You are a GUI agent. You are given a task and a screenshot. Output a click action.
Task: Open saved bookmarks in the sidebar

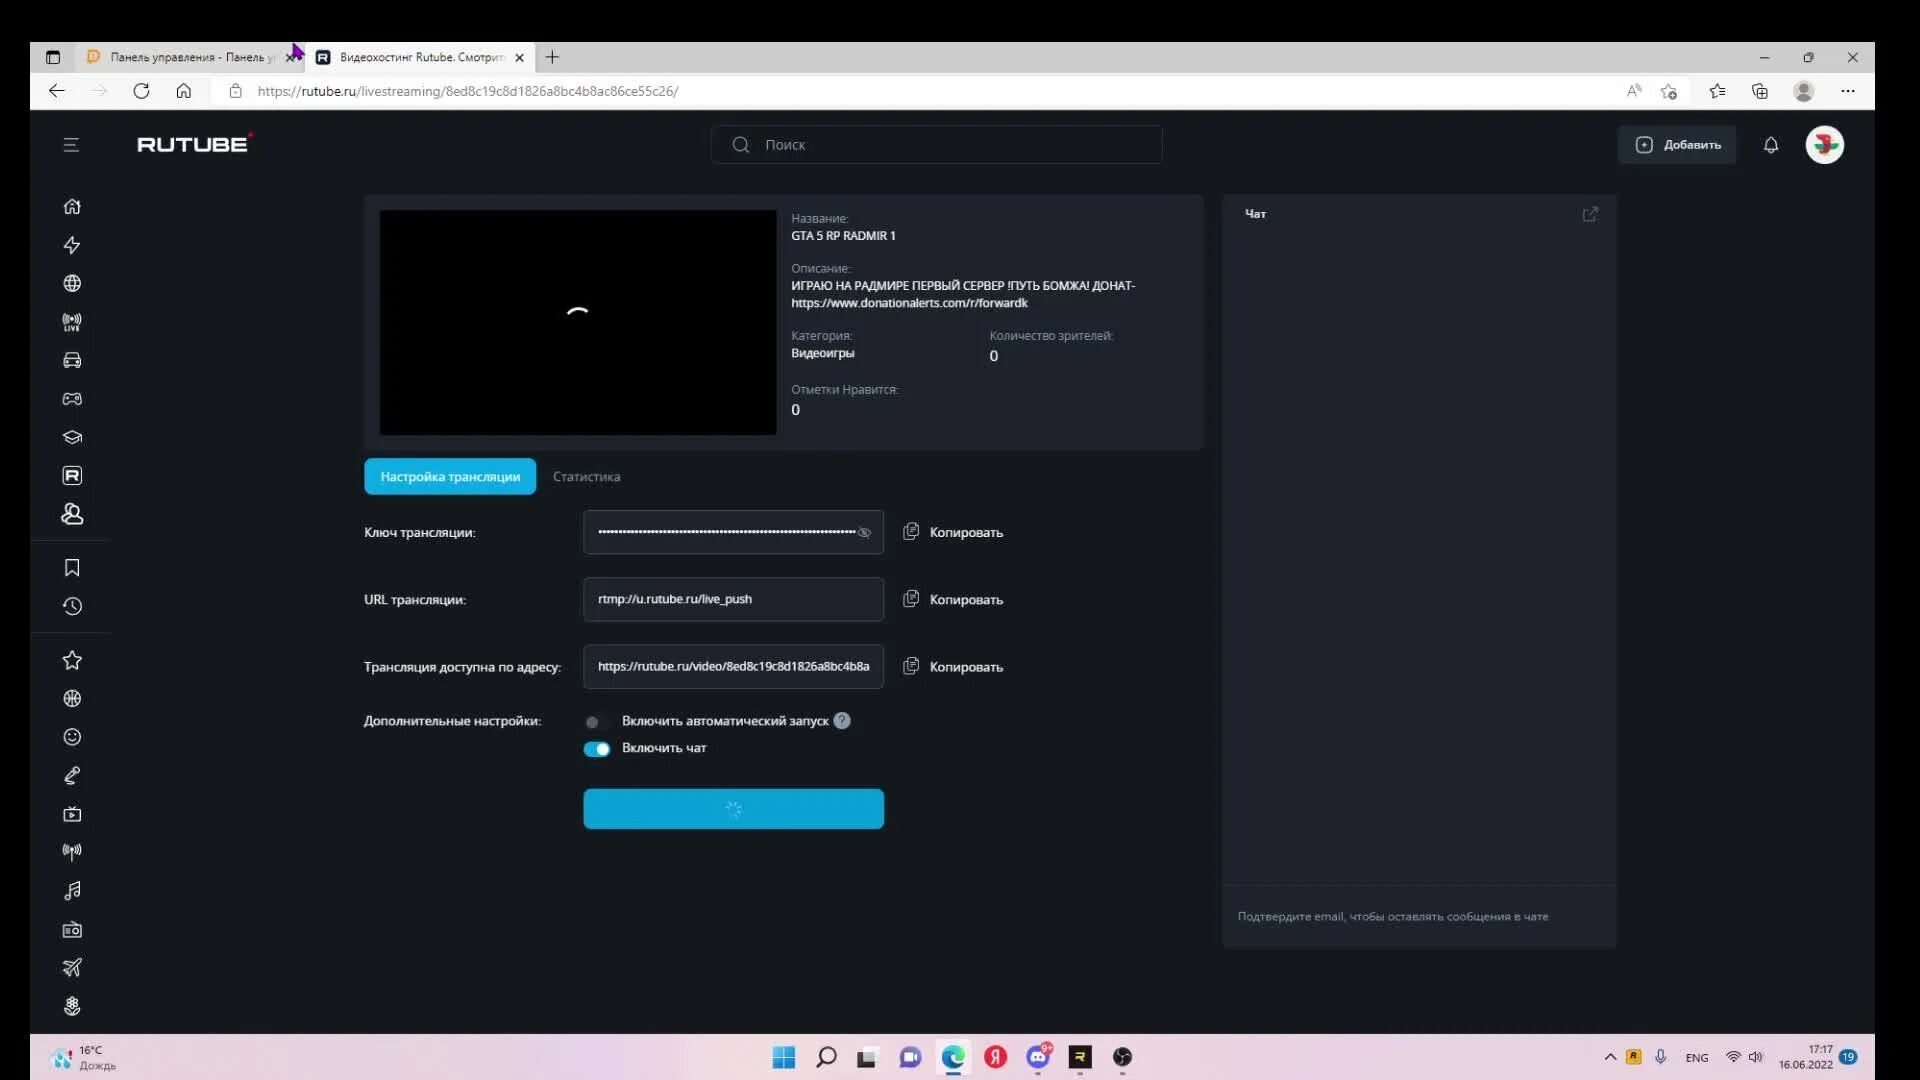72,568
